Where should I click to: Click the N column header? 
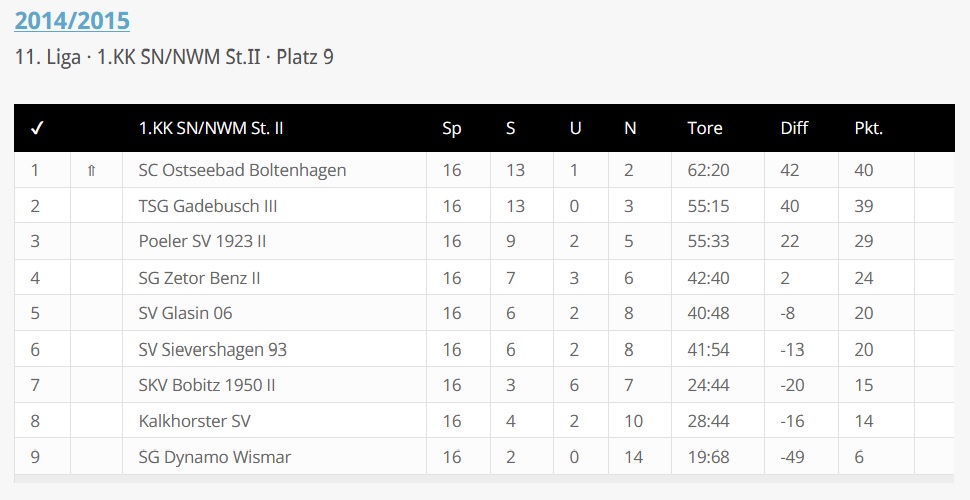pos(630,128)
